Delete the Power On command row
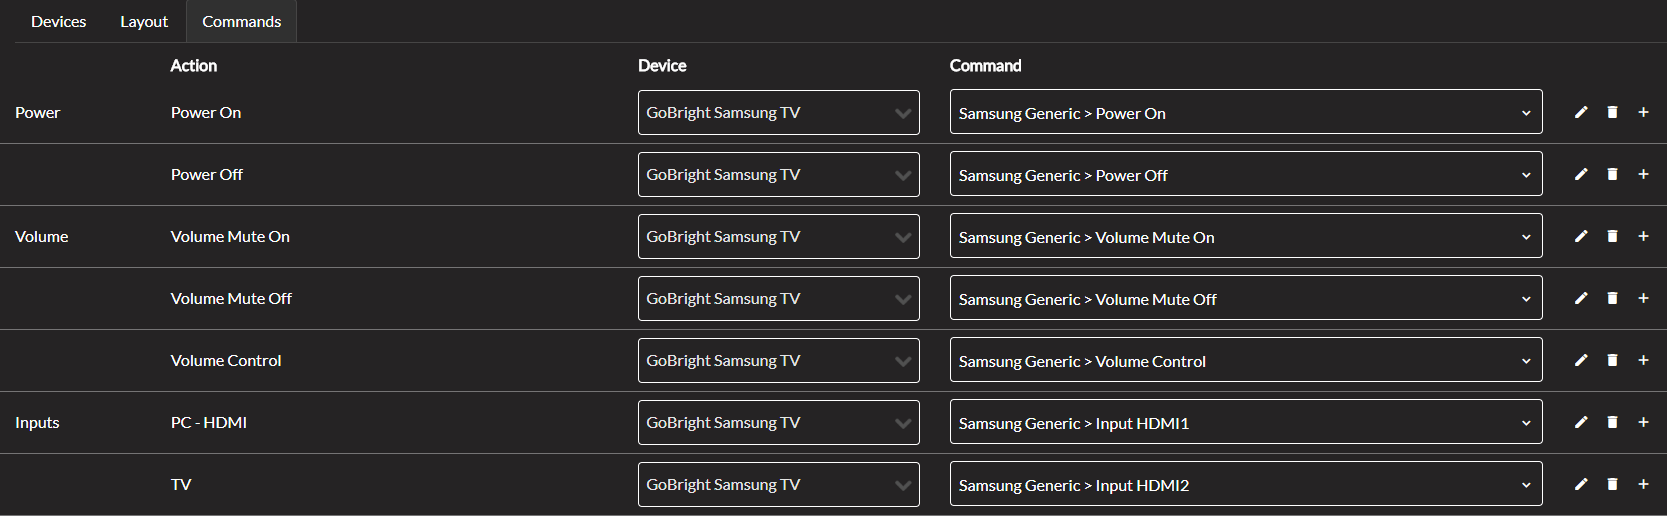 pyautogui.click(x=1612, y=112)
